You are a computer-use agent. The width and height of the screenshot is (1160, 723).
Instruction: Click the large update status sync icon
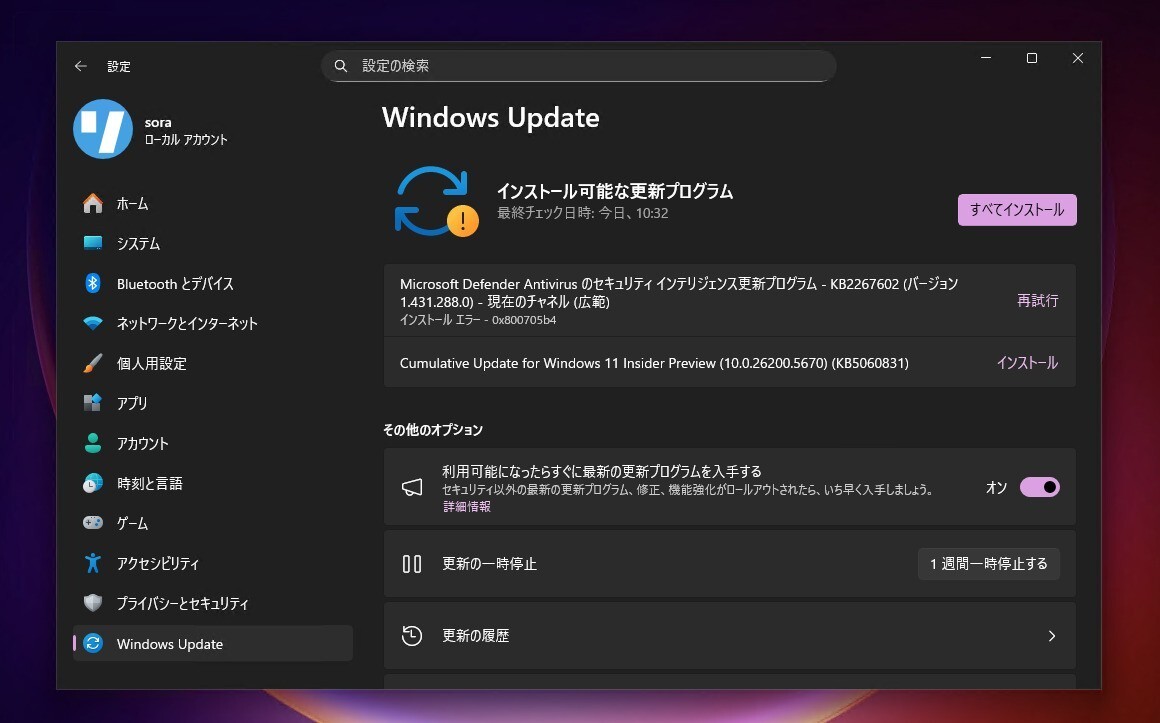(x=436, y=201)
